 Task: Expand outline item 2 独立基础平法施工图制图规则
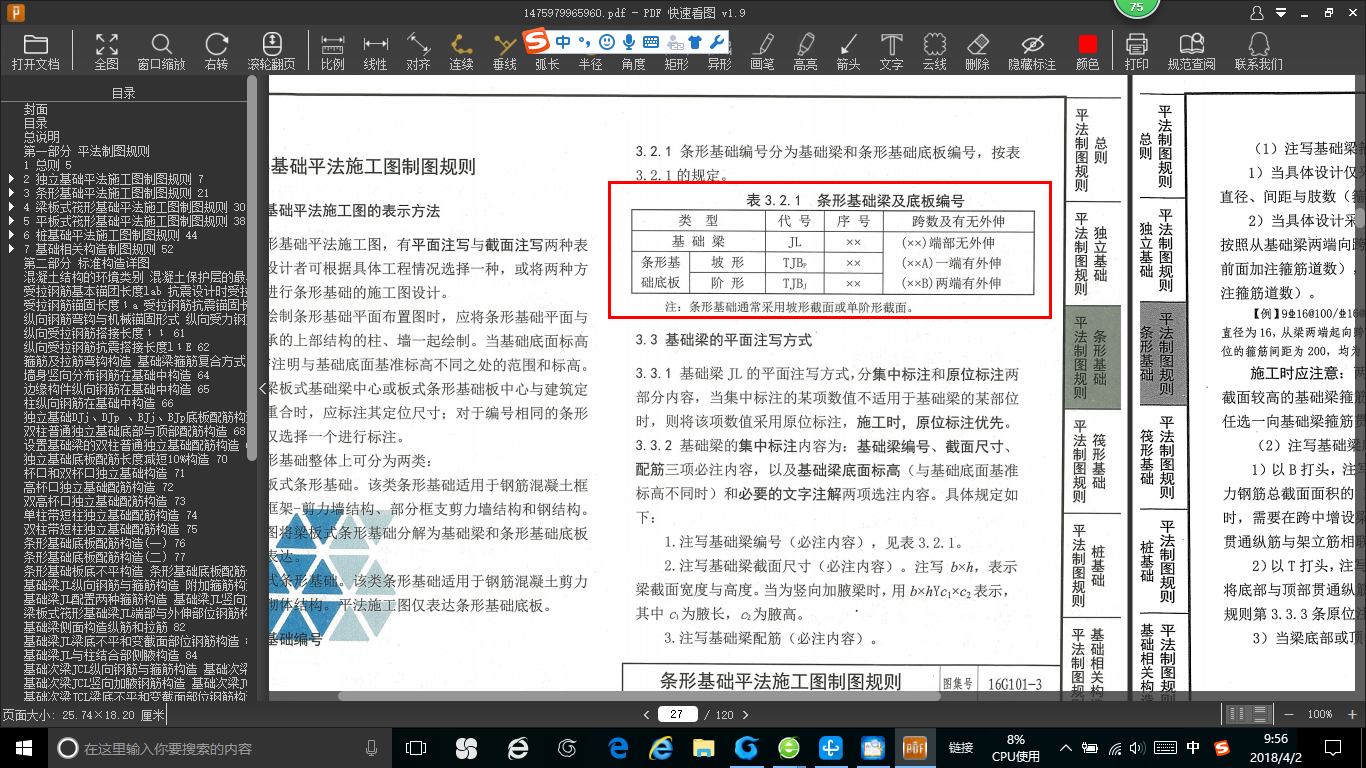(x=11, y=179)
